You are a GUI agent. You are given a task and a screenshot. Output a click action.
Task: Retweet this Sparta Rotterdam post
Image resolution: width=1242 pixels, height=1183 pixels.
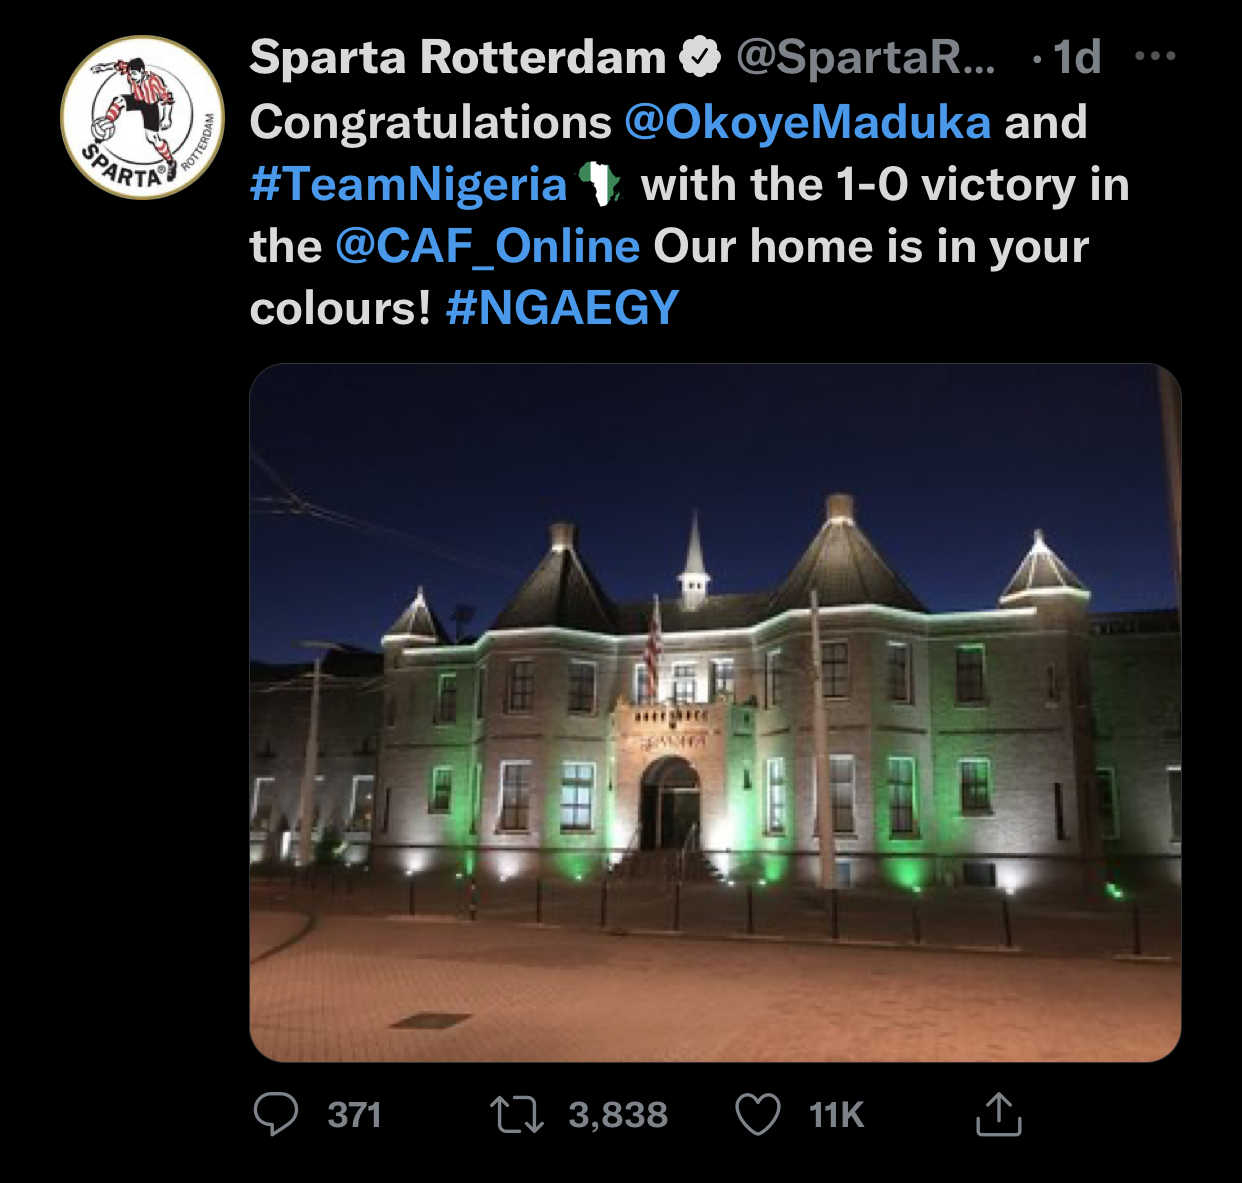point(517,1114)
